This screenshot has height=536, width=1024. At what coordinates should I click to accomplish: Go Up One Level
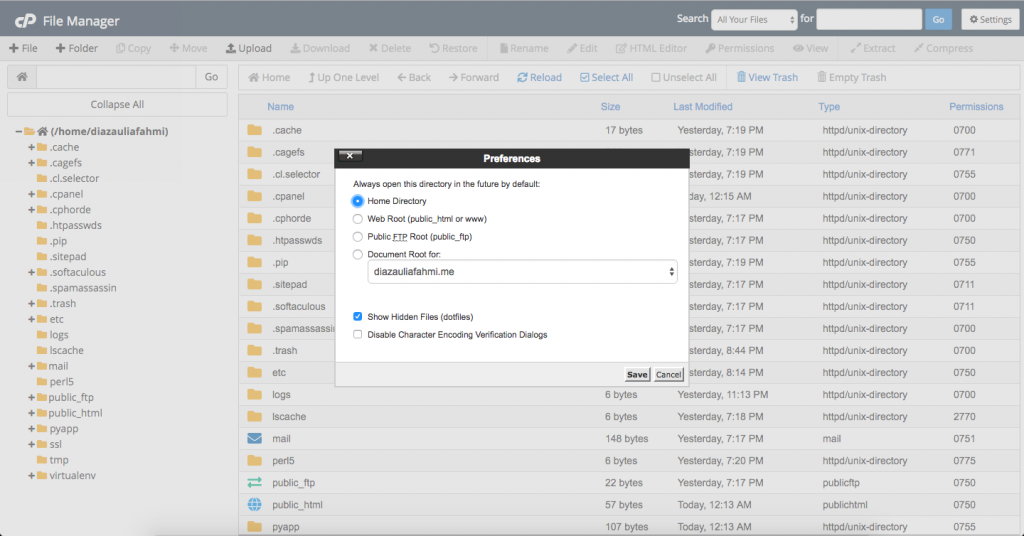343,77
